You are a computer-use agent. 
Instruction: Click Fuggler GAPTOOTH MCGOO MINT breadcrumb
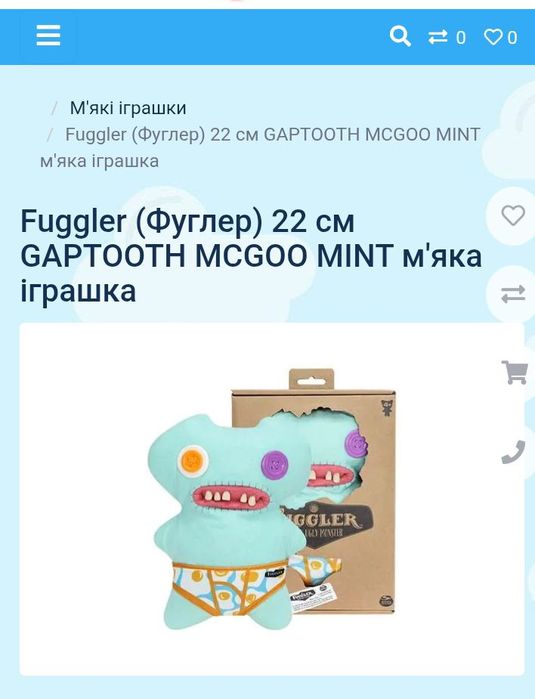[273, 134]
